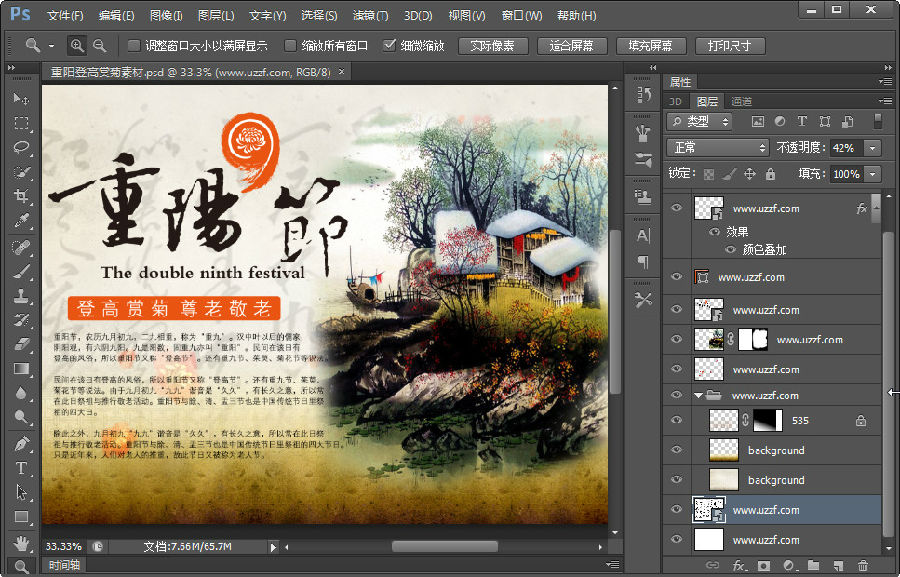This screenshot has height=577, width=900.
Task: Click the lock-all padlock icon
Action: point(770,174)
